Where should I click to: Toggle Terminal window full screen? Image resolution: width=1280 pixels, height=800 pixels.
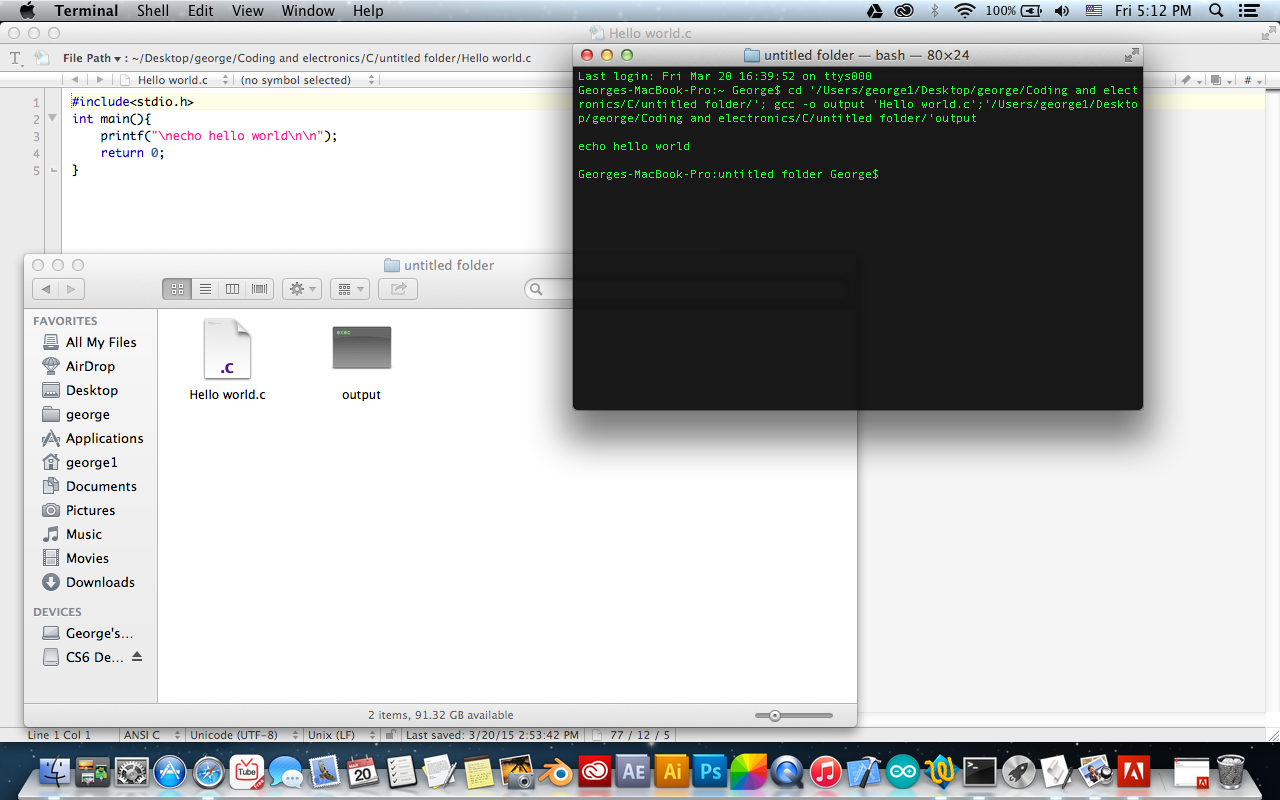point(1131,55)
